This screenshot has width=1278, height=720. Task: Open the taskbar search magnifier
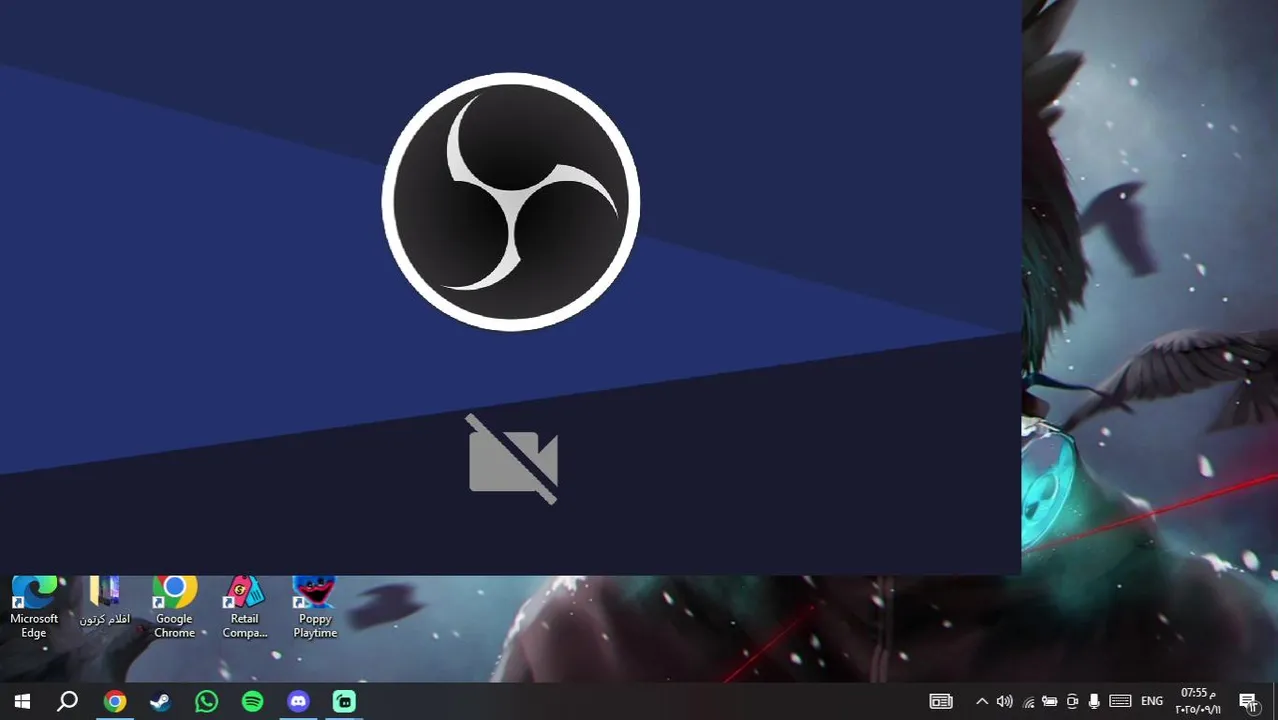tap(68, 701)
